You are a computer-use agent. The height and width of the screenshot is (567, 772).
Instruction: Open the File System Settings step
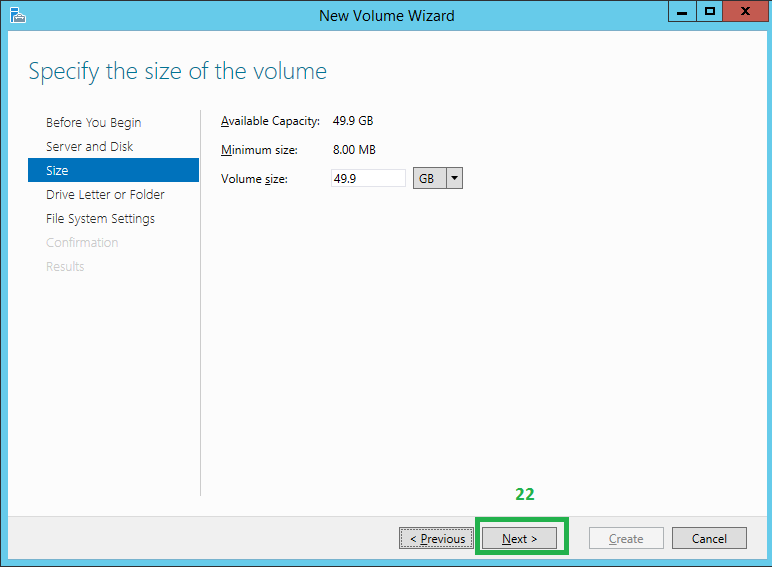pos(100,219)
